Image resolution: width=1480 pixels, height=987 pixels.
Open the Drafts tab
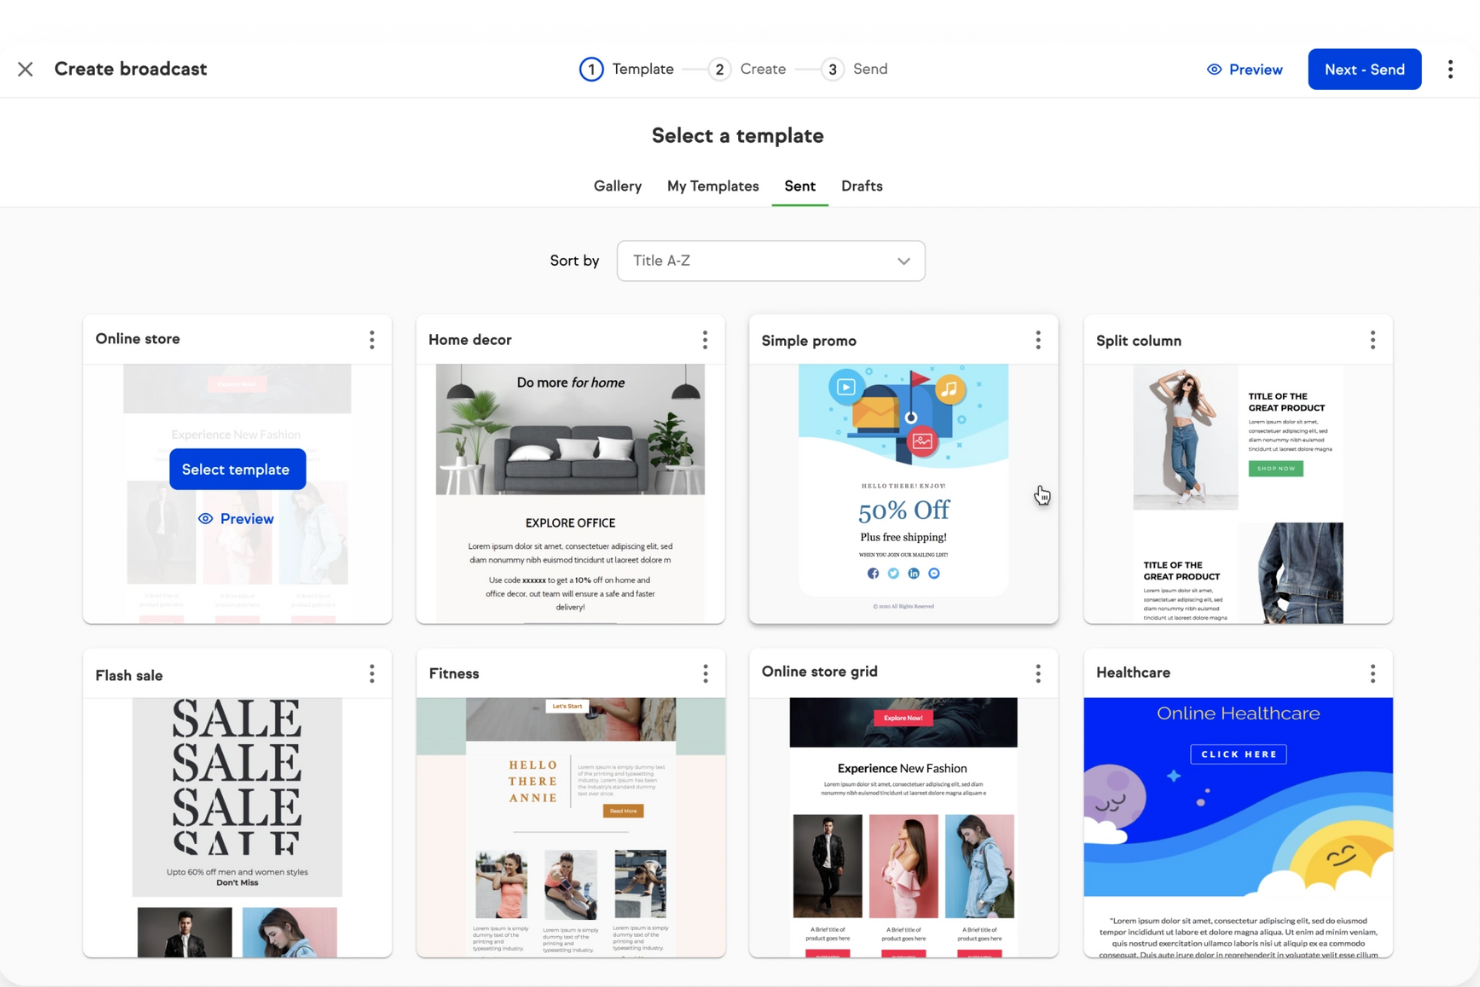(861, 186)
